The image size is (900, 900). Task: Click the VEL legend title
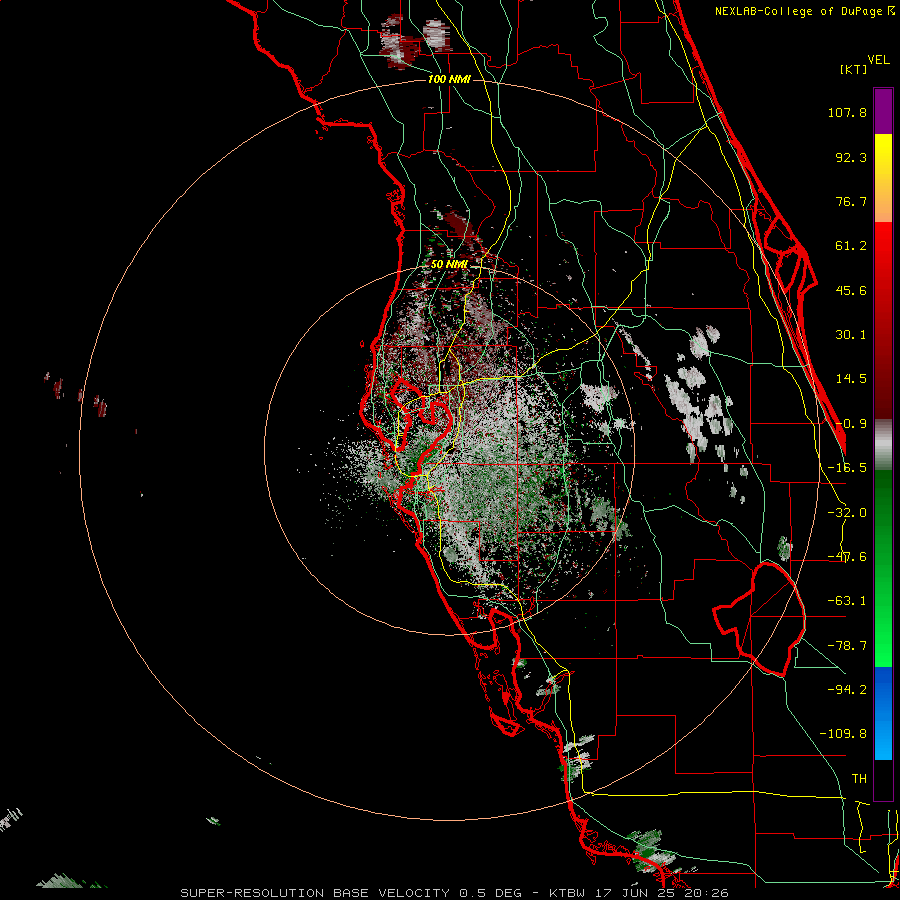click(x=878, y=60)
